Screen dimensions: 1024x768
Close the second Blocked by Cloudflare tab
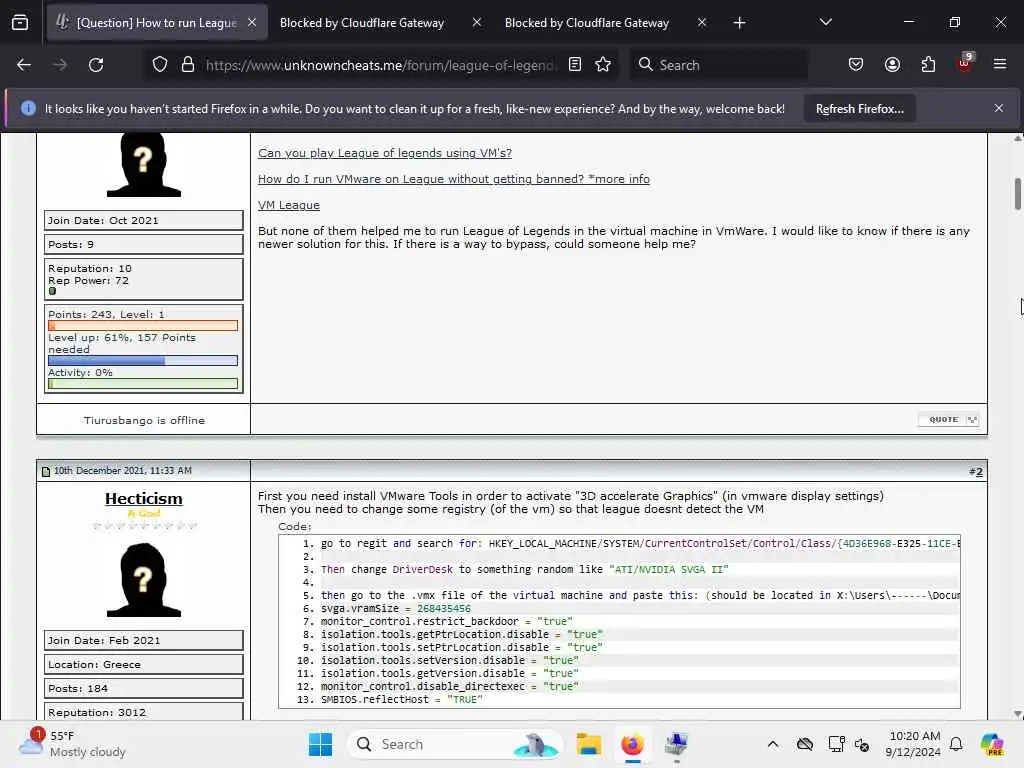click(701, 22)
